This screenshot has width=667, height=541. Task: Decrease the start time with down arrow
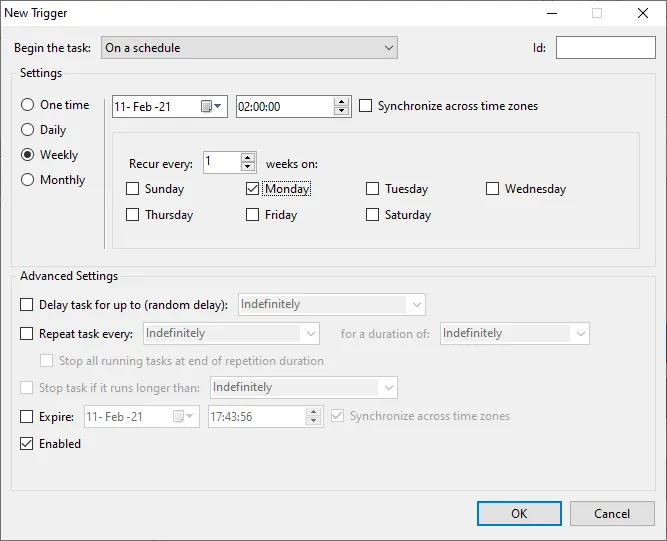pyautogui.click(x=341, y=111)
